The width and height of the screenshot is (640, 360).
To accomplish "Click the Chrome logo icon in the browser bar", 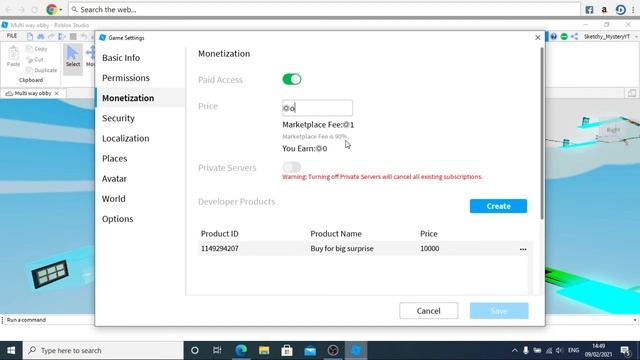I will click(51, 9).
